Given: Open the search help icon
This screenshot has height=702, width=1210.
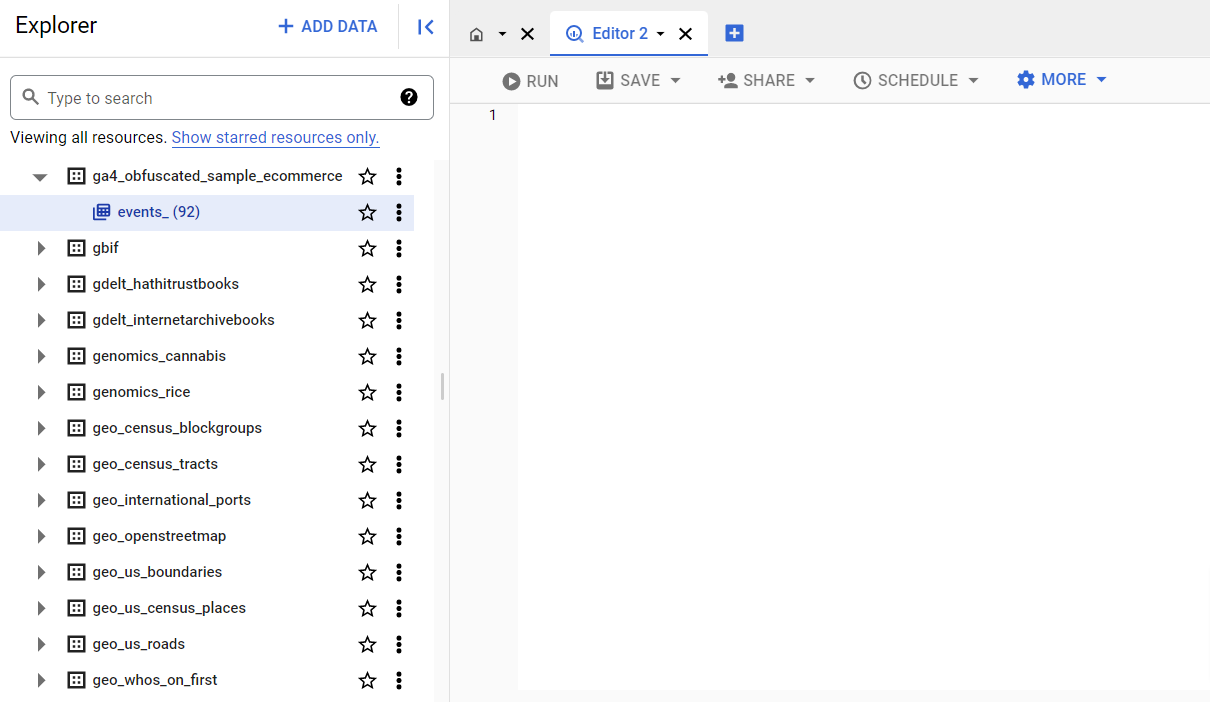Looking at the screenshot, I should point(409,97).
